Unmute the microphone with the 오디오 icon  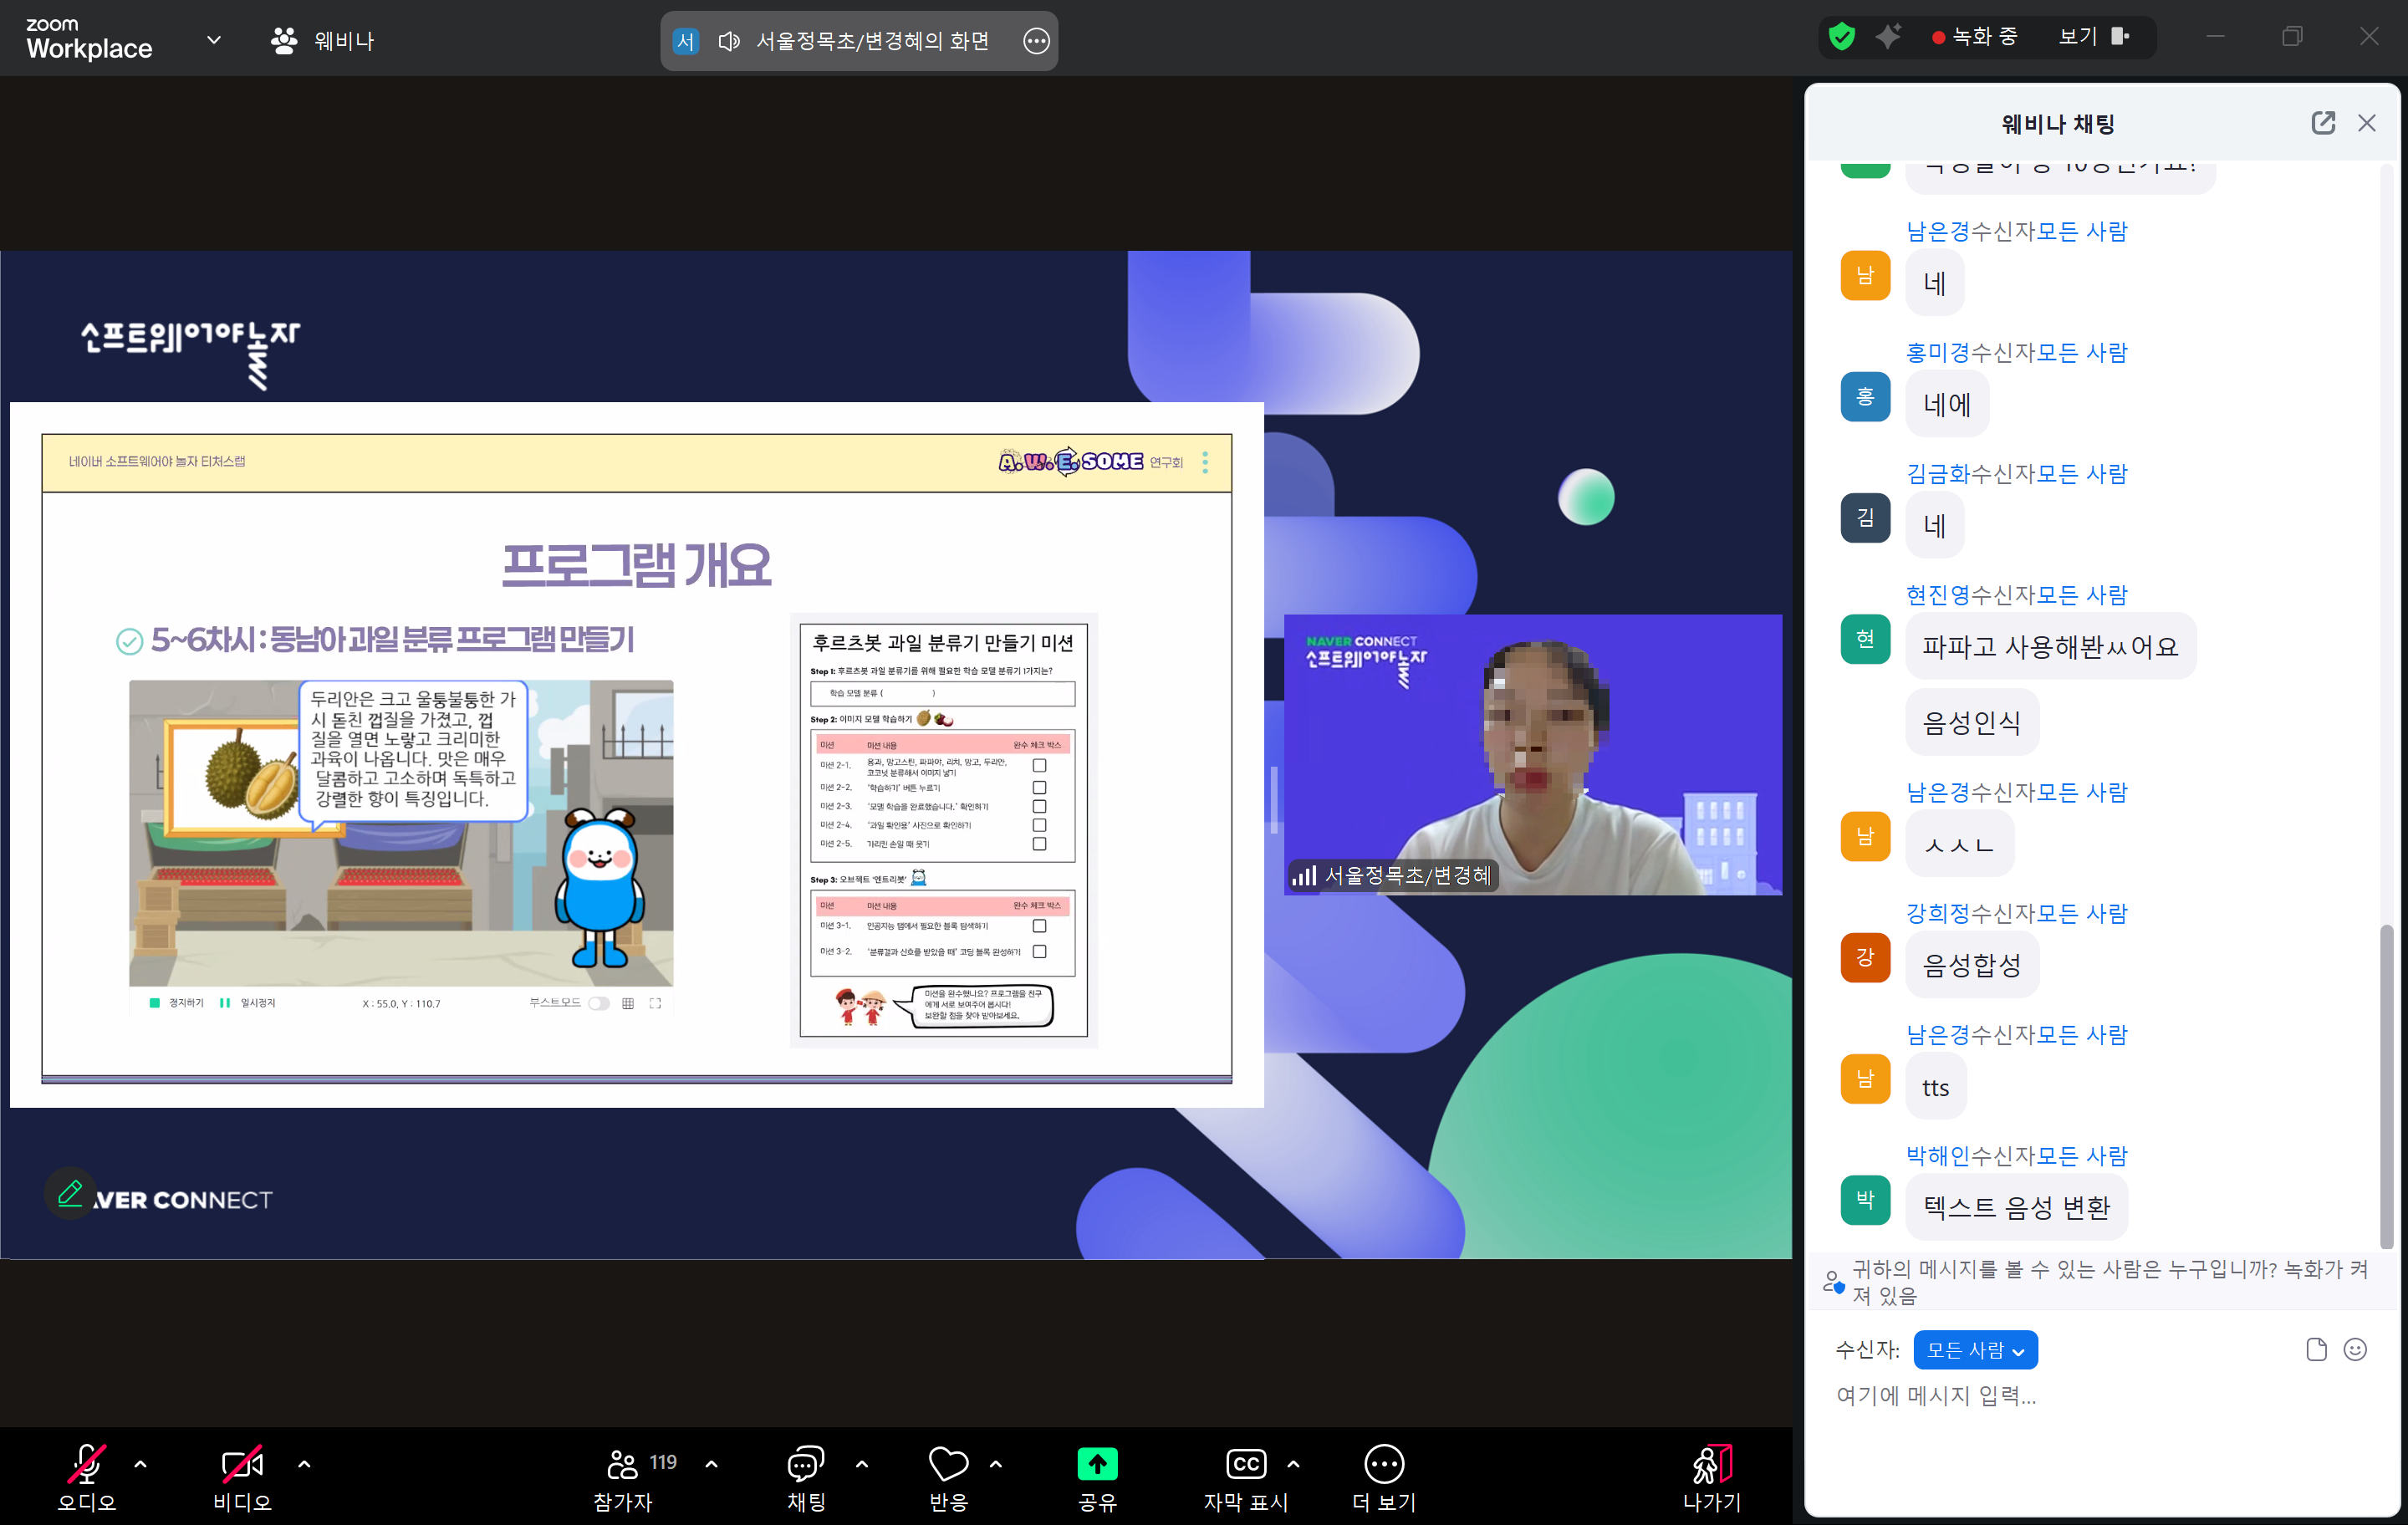pyautogui.click(x=86, y=1465)
